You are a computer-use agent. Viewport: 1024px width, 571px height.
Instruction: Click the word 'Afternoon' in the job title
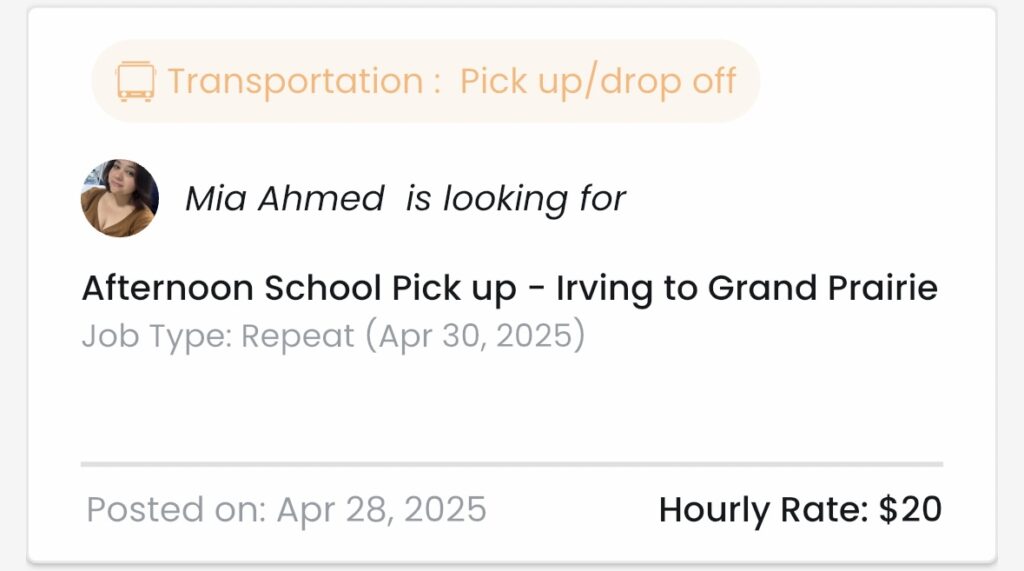click(167, 288)
